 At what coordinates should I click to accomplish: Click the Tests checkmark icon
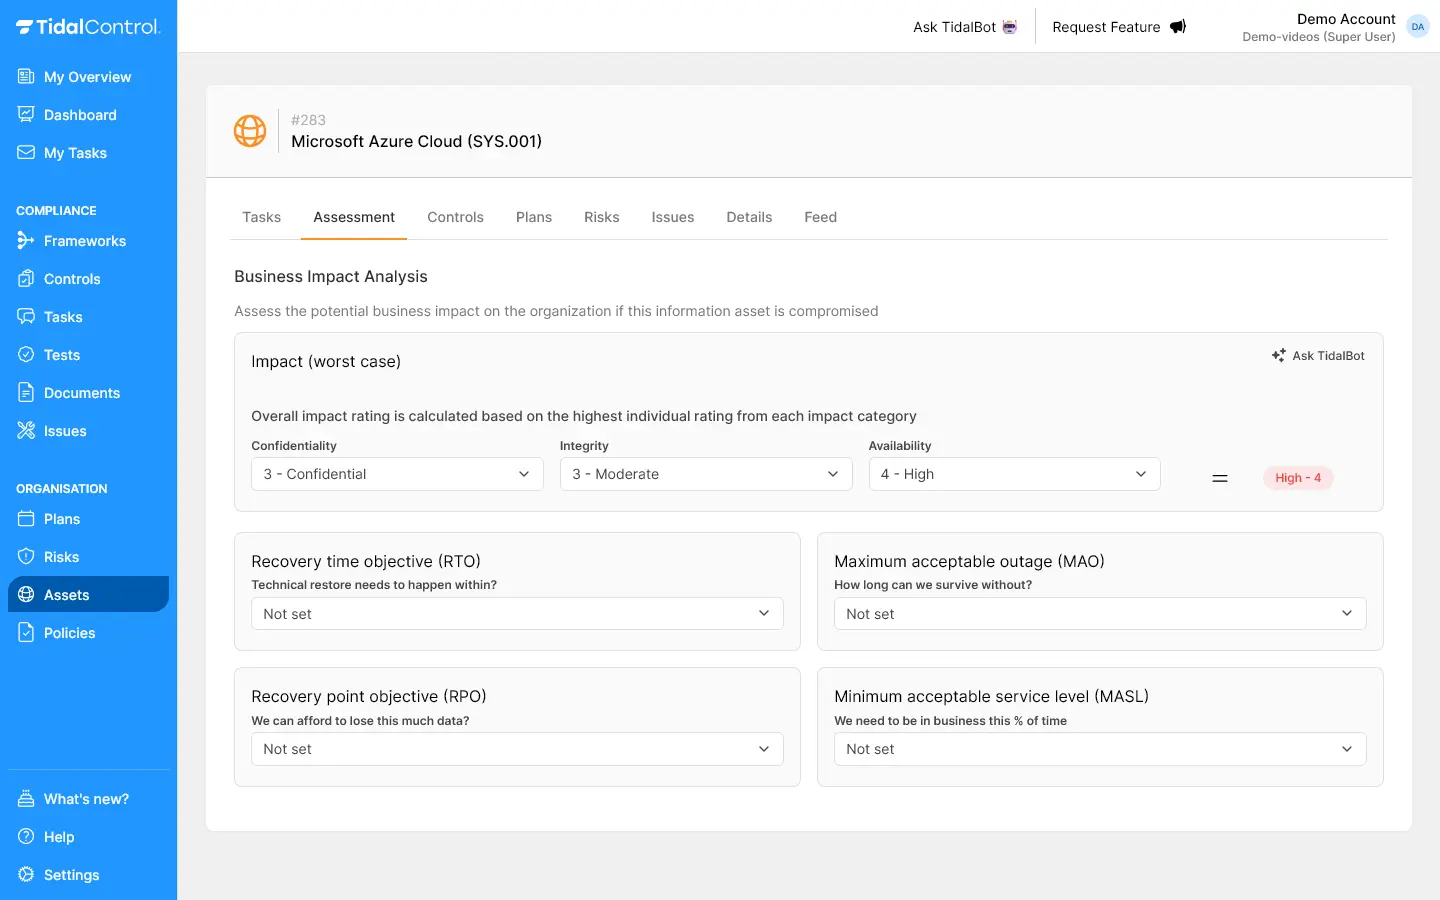(x=26, y=355)
